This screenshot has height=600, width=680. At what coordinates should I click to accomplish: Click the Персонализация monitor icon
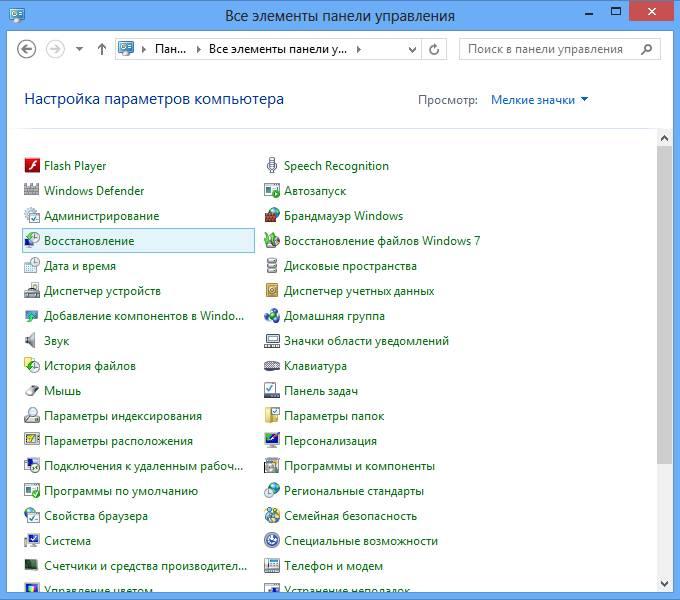click(272, 440)
